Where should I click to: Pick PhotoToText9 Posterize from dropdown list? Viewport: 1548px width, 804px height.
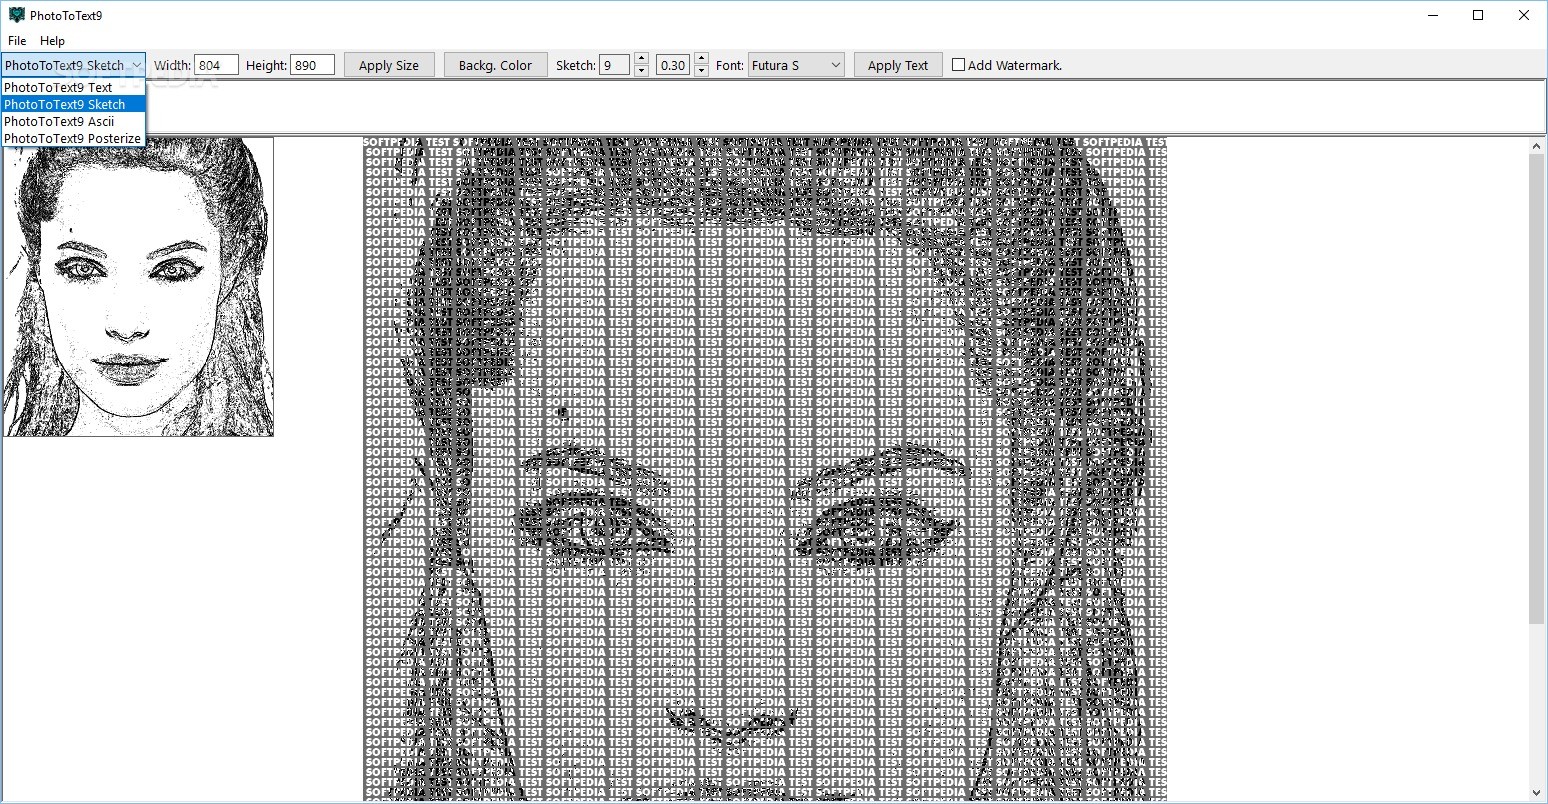pyautogui.click(x=73, y=138)
